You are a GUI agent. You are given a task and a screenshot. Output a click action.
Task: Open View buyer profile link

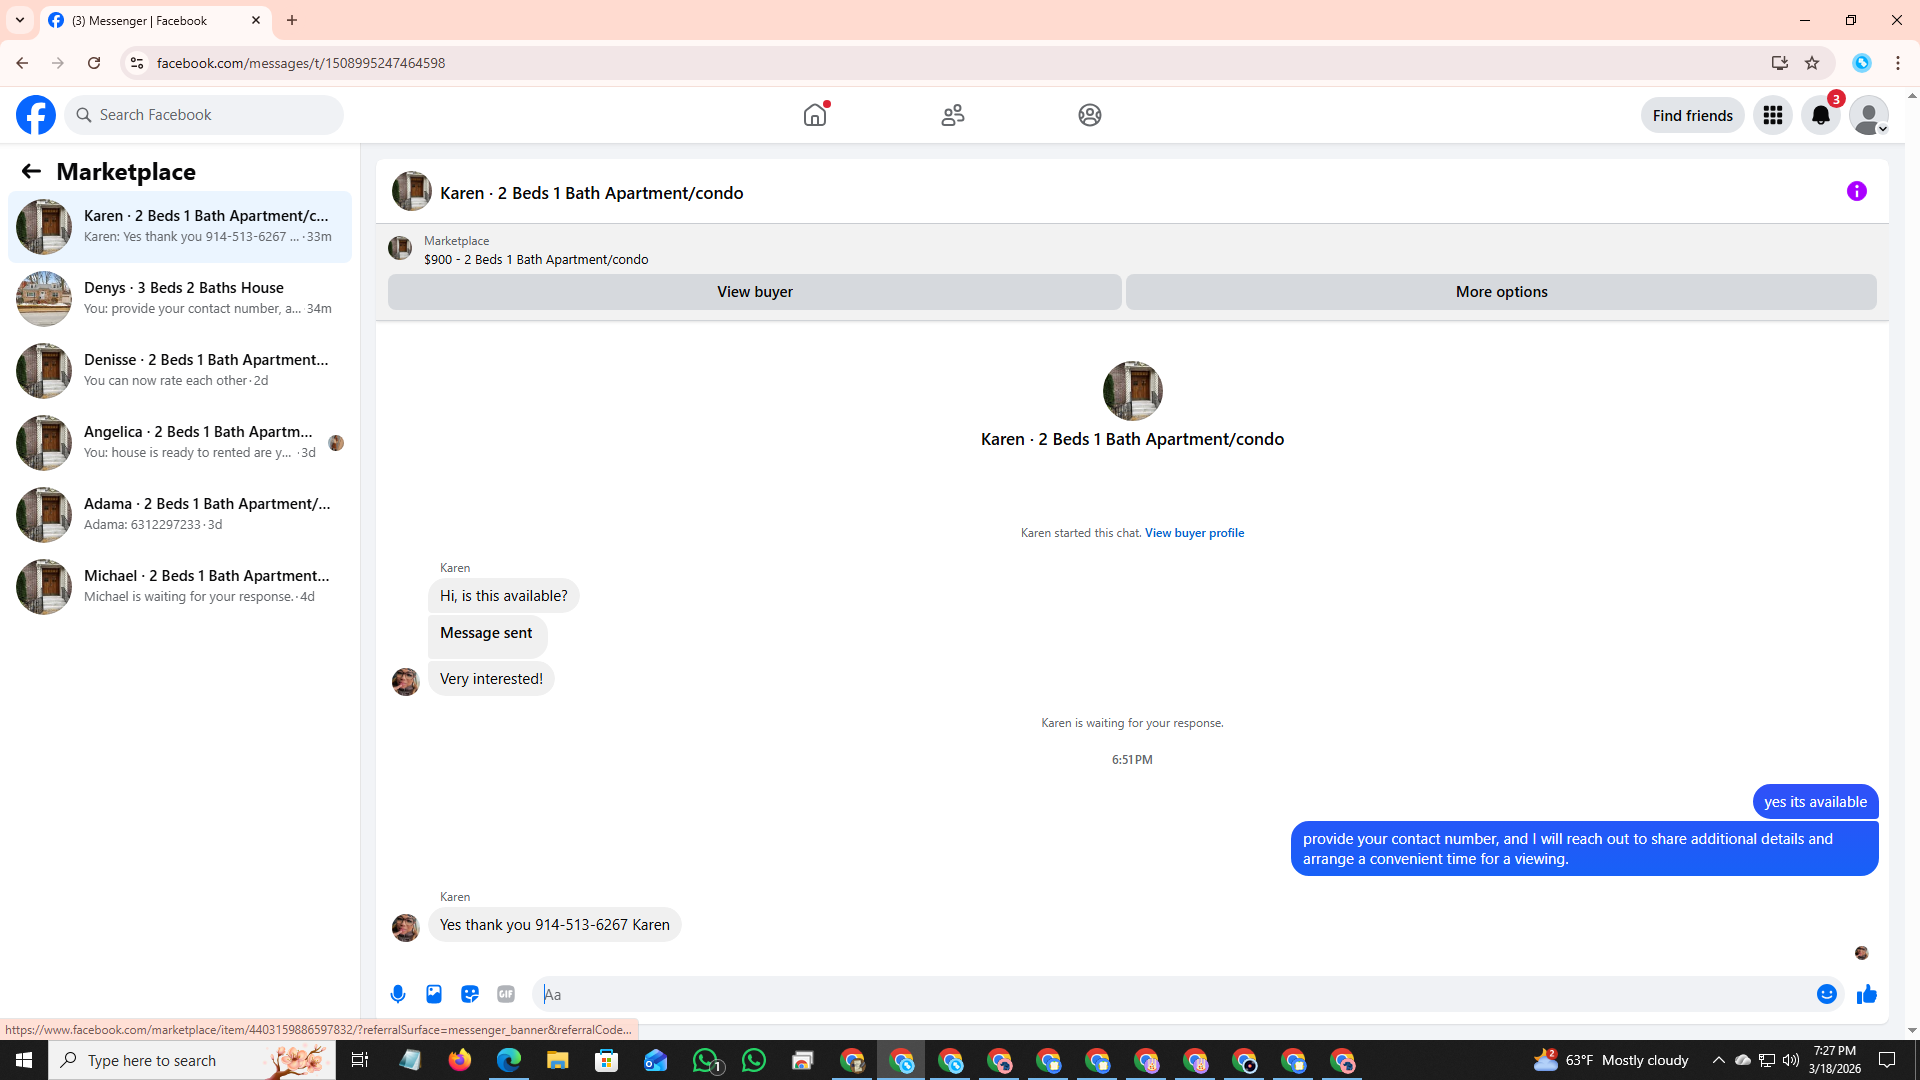[x=1194, y=533]
